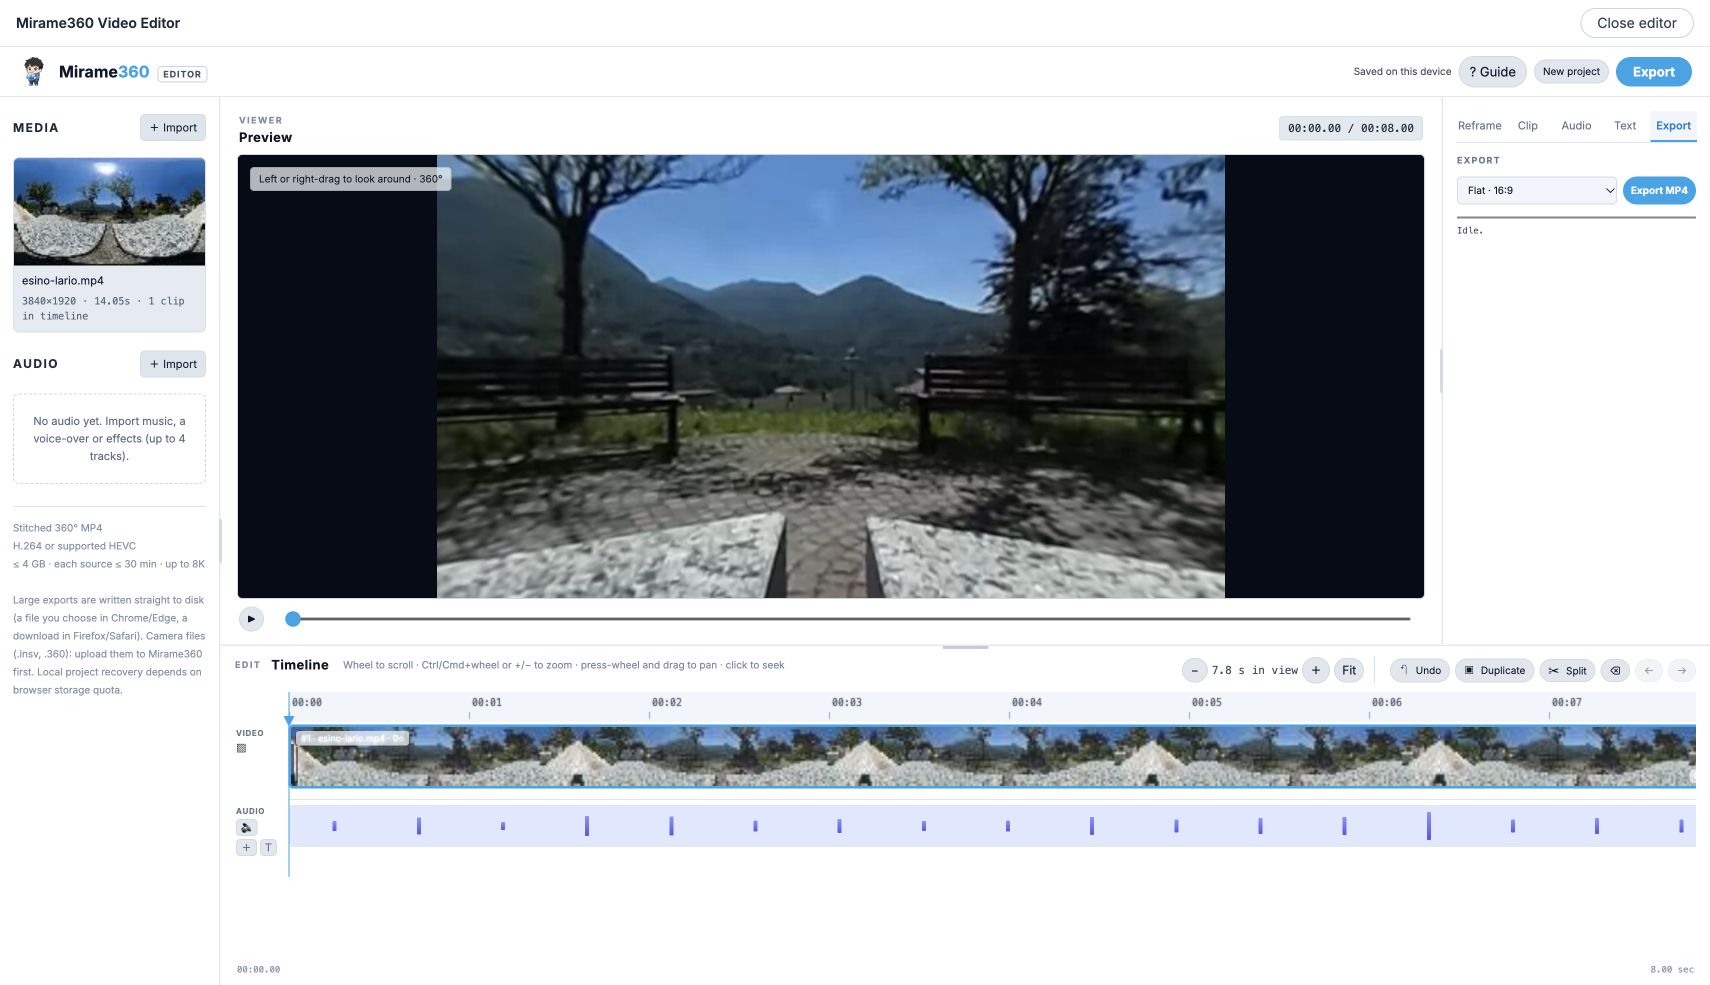The image size is (1710, 985).
Task: Nudge clip left with the left arrow
Action: click(x=1649, y=671)
